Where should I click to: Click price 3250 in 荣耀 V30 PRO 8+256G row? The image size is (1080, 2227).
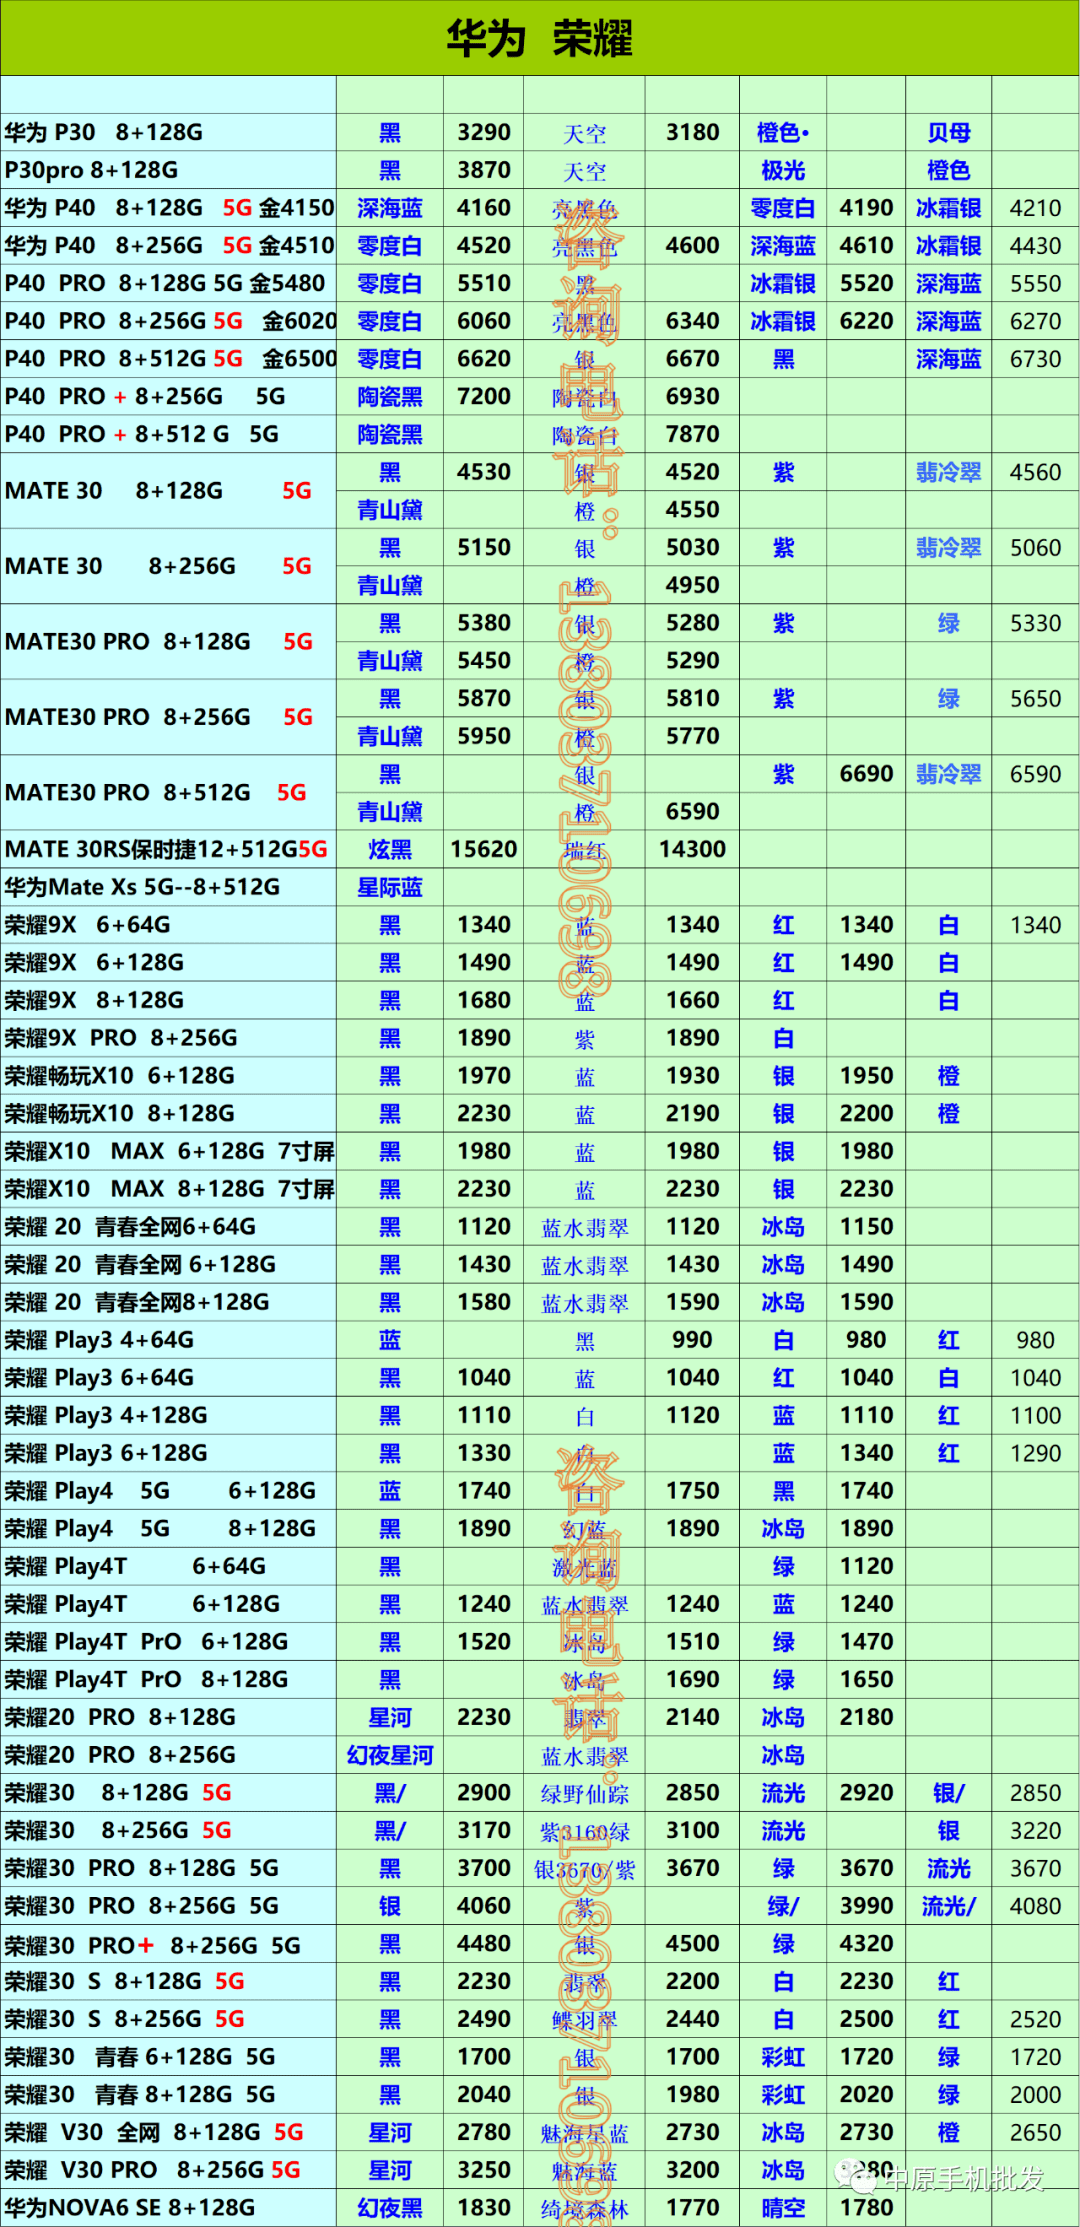[484, 2171]
